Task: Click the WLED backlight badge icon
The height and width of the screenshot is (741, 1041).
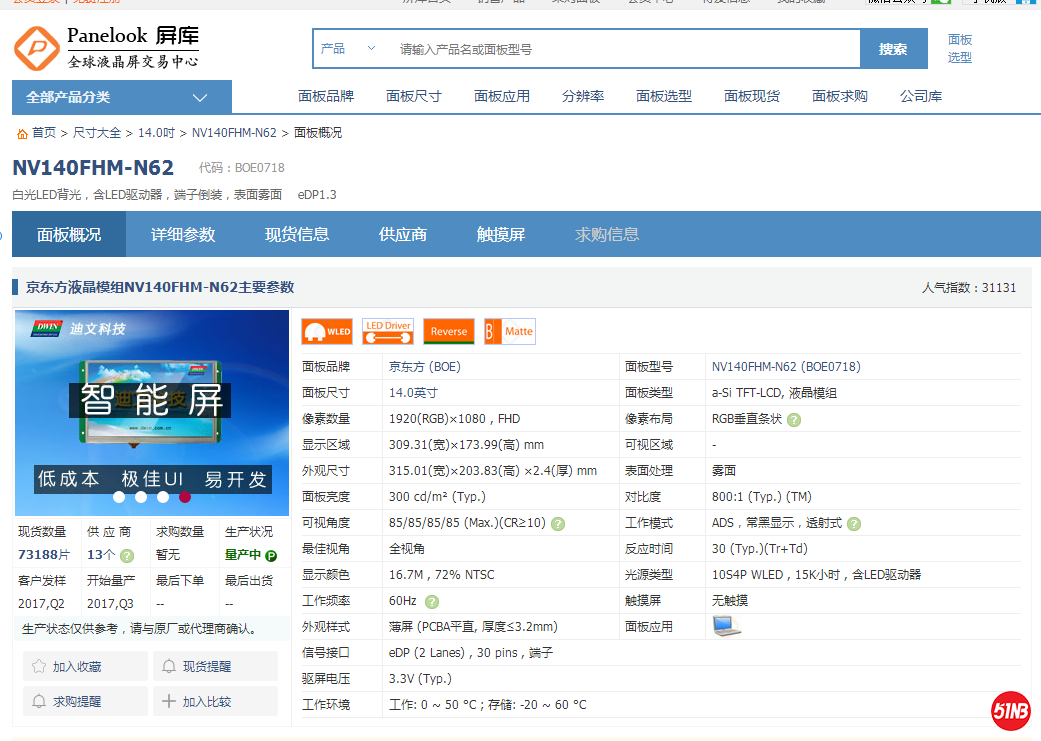Action: coord(326,330)
